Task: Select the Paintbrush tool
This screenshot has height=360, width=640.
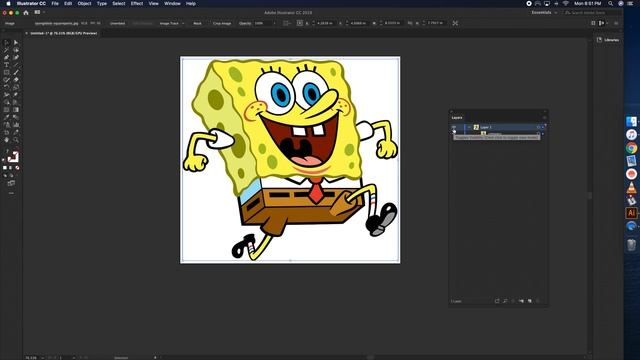Action: pos(16,72)
